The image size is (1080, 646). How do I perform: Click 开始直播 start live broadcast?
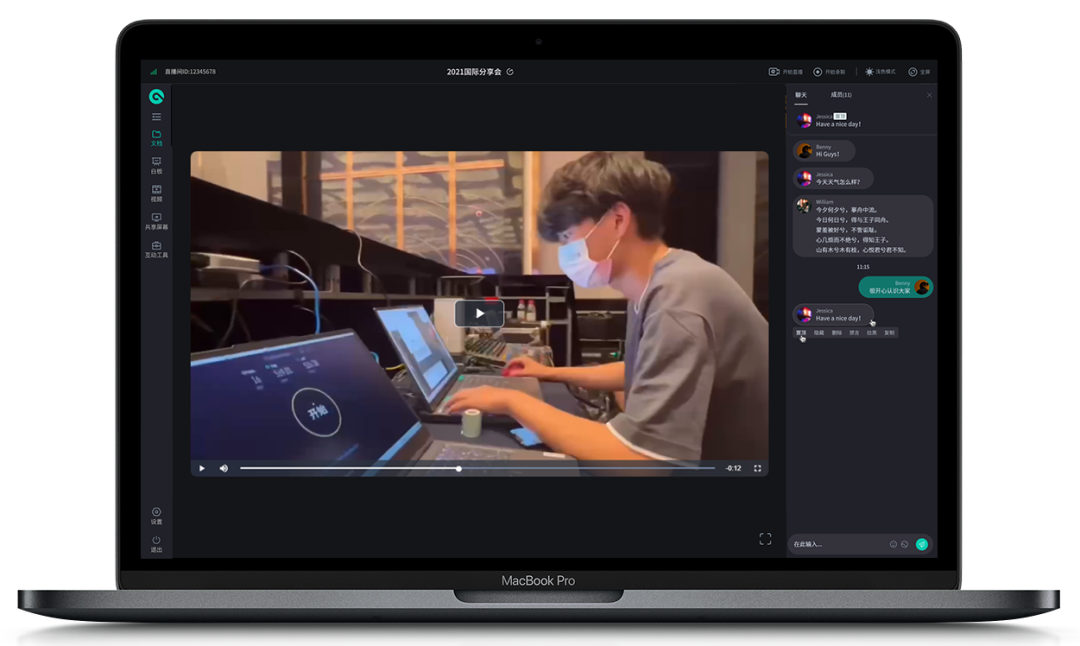pos(786,72)
